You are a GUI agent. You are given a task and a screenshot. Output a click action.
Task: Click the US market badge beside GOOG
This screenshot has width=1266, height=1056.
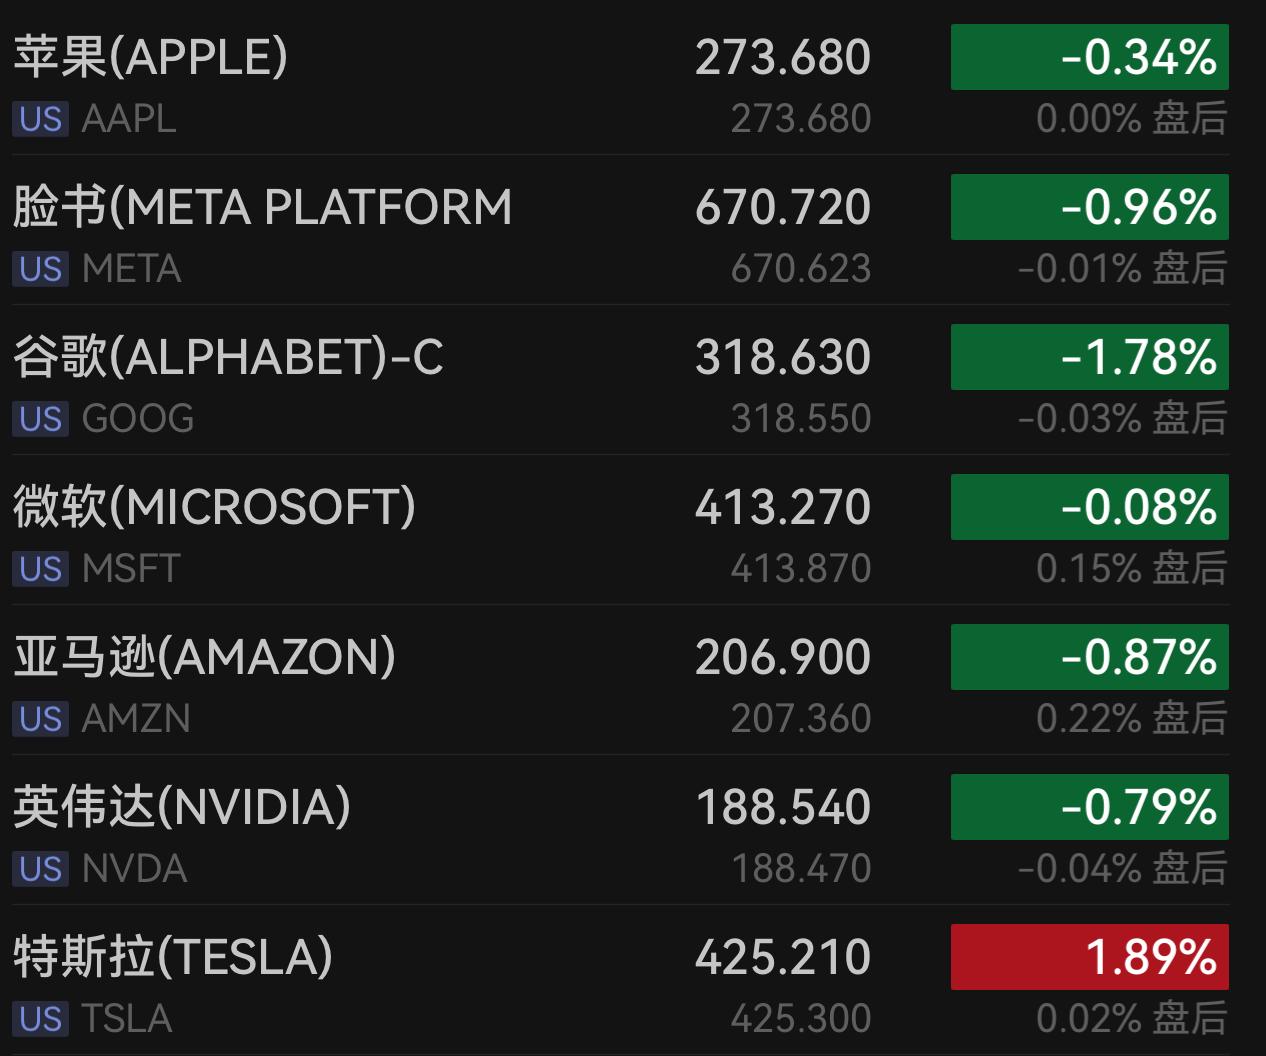click(x=40, y=419)
